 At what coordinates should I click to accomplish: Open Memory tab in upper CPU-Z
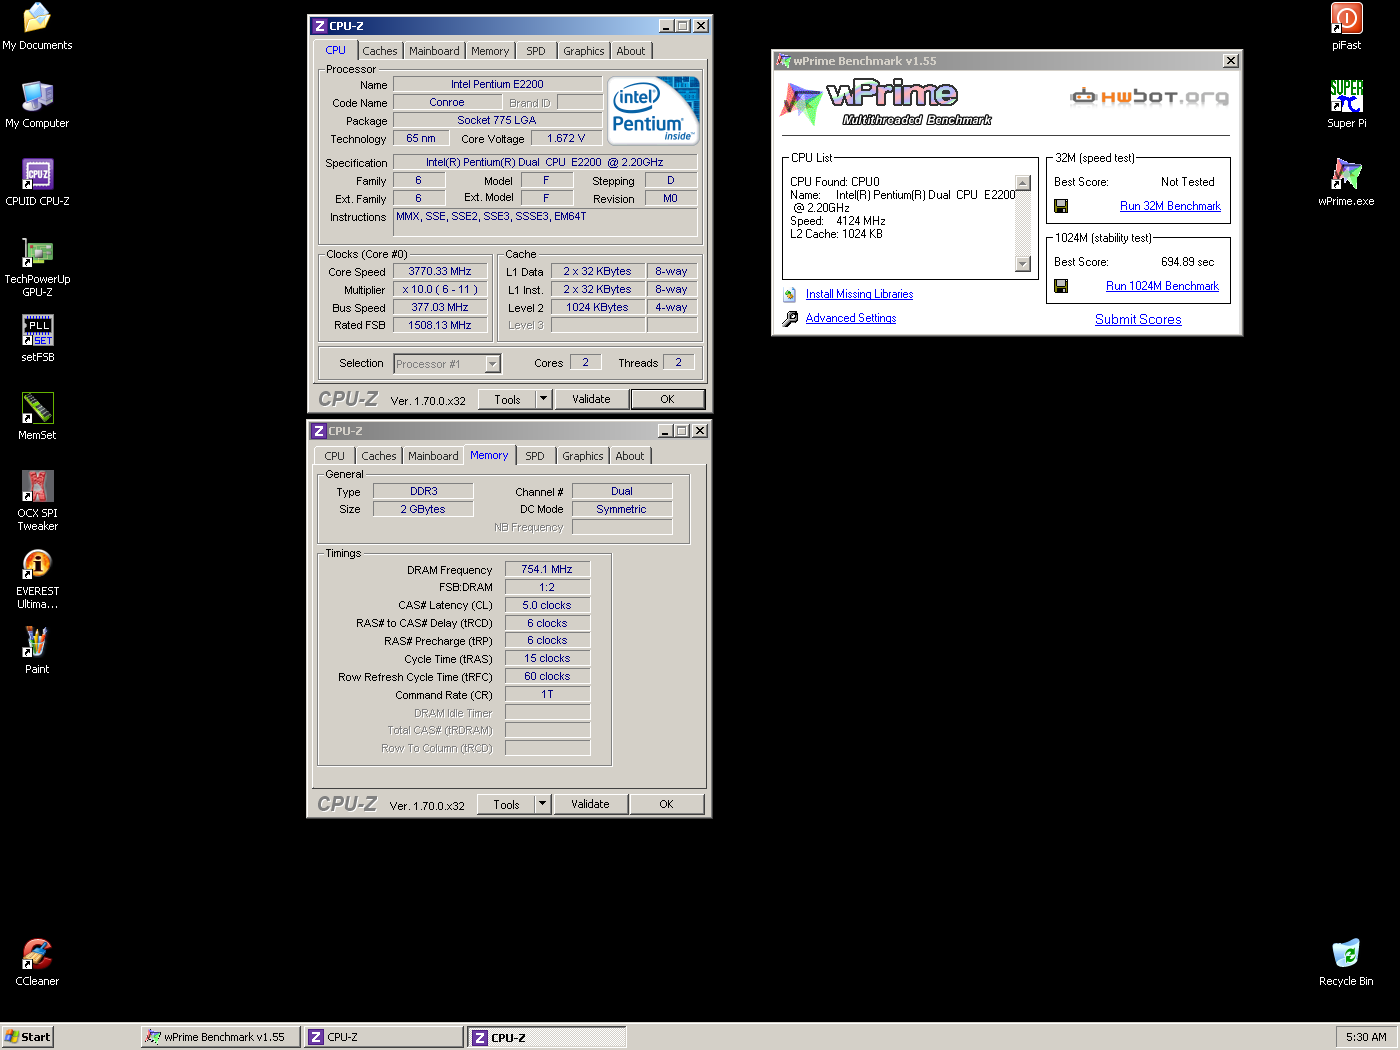(490, 51)
